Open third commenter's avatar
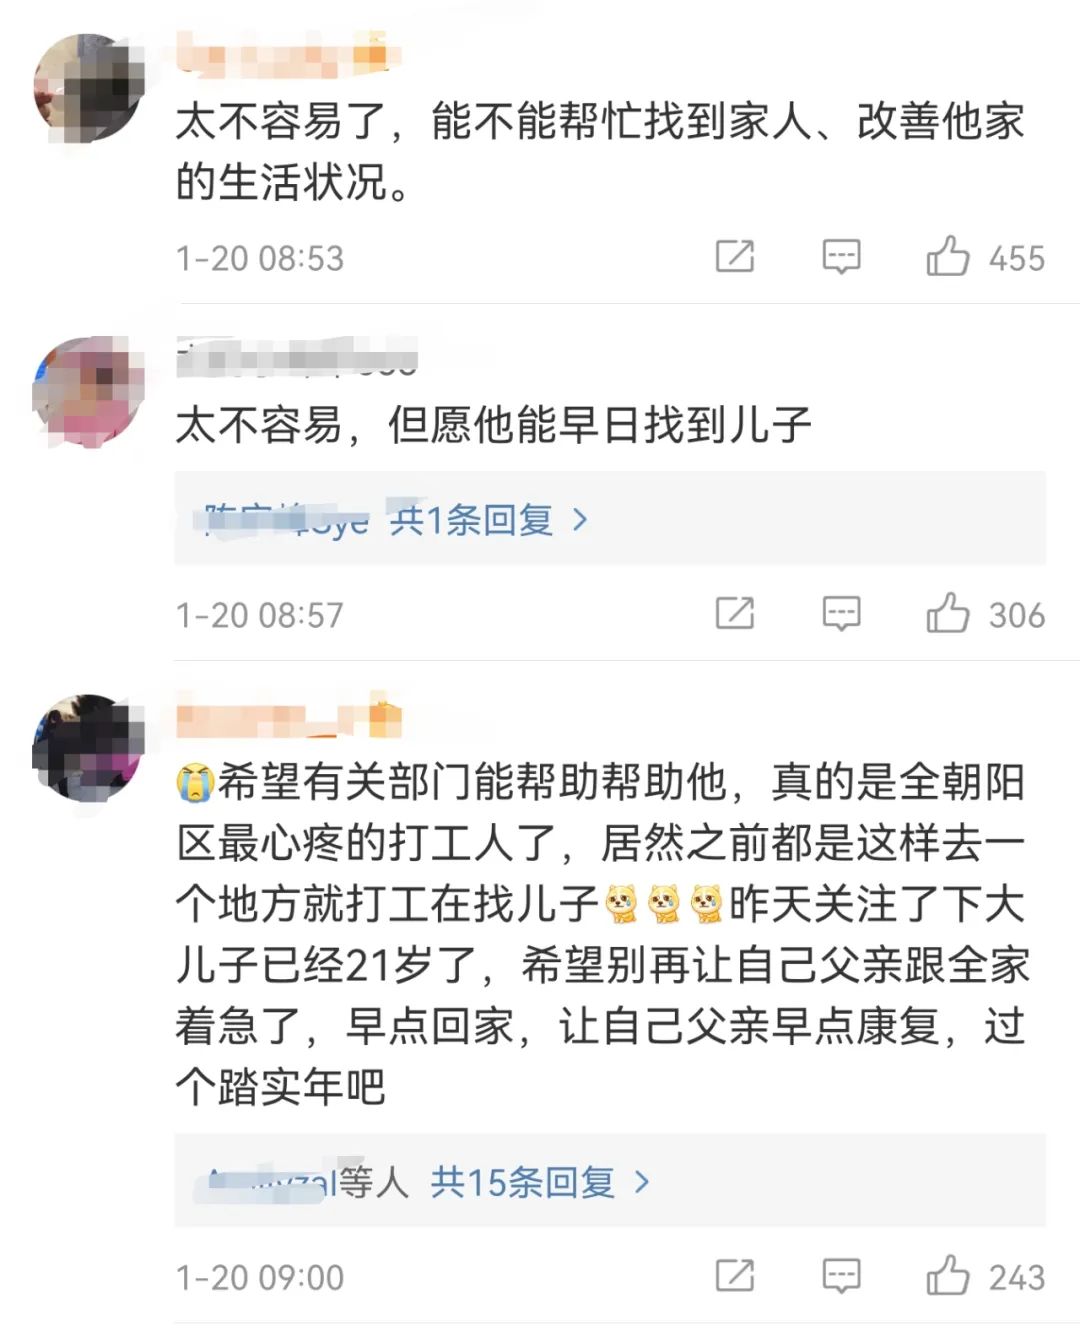The height and width of the screenshot is (1337, 1080). point(89,747)
